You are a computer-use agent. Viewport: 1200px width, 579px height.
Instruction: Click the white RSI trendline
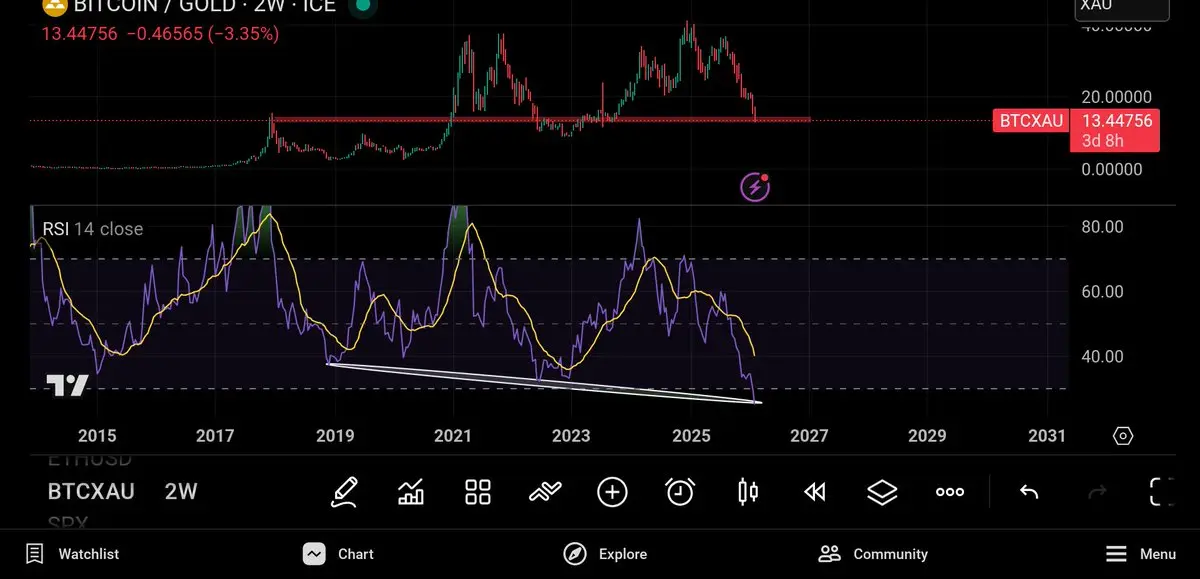(545, 383)
